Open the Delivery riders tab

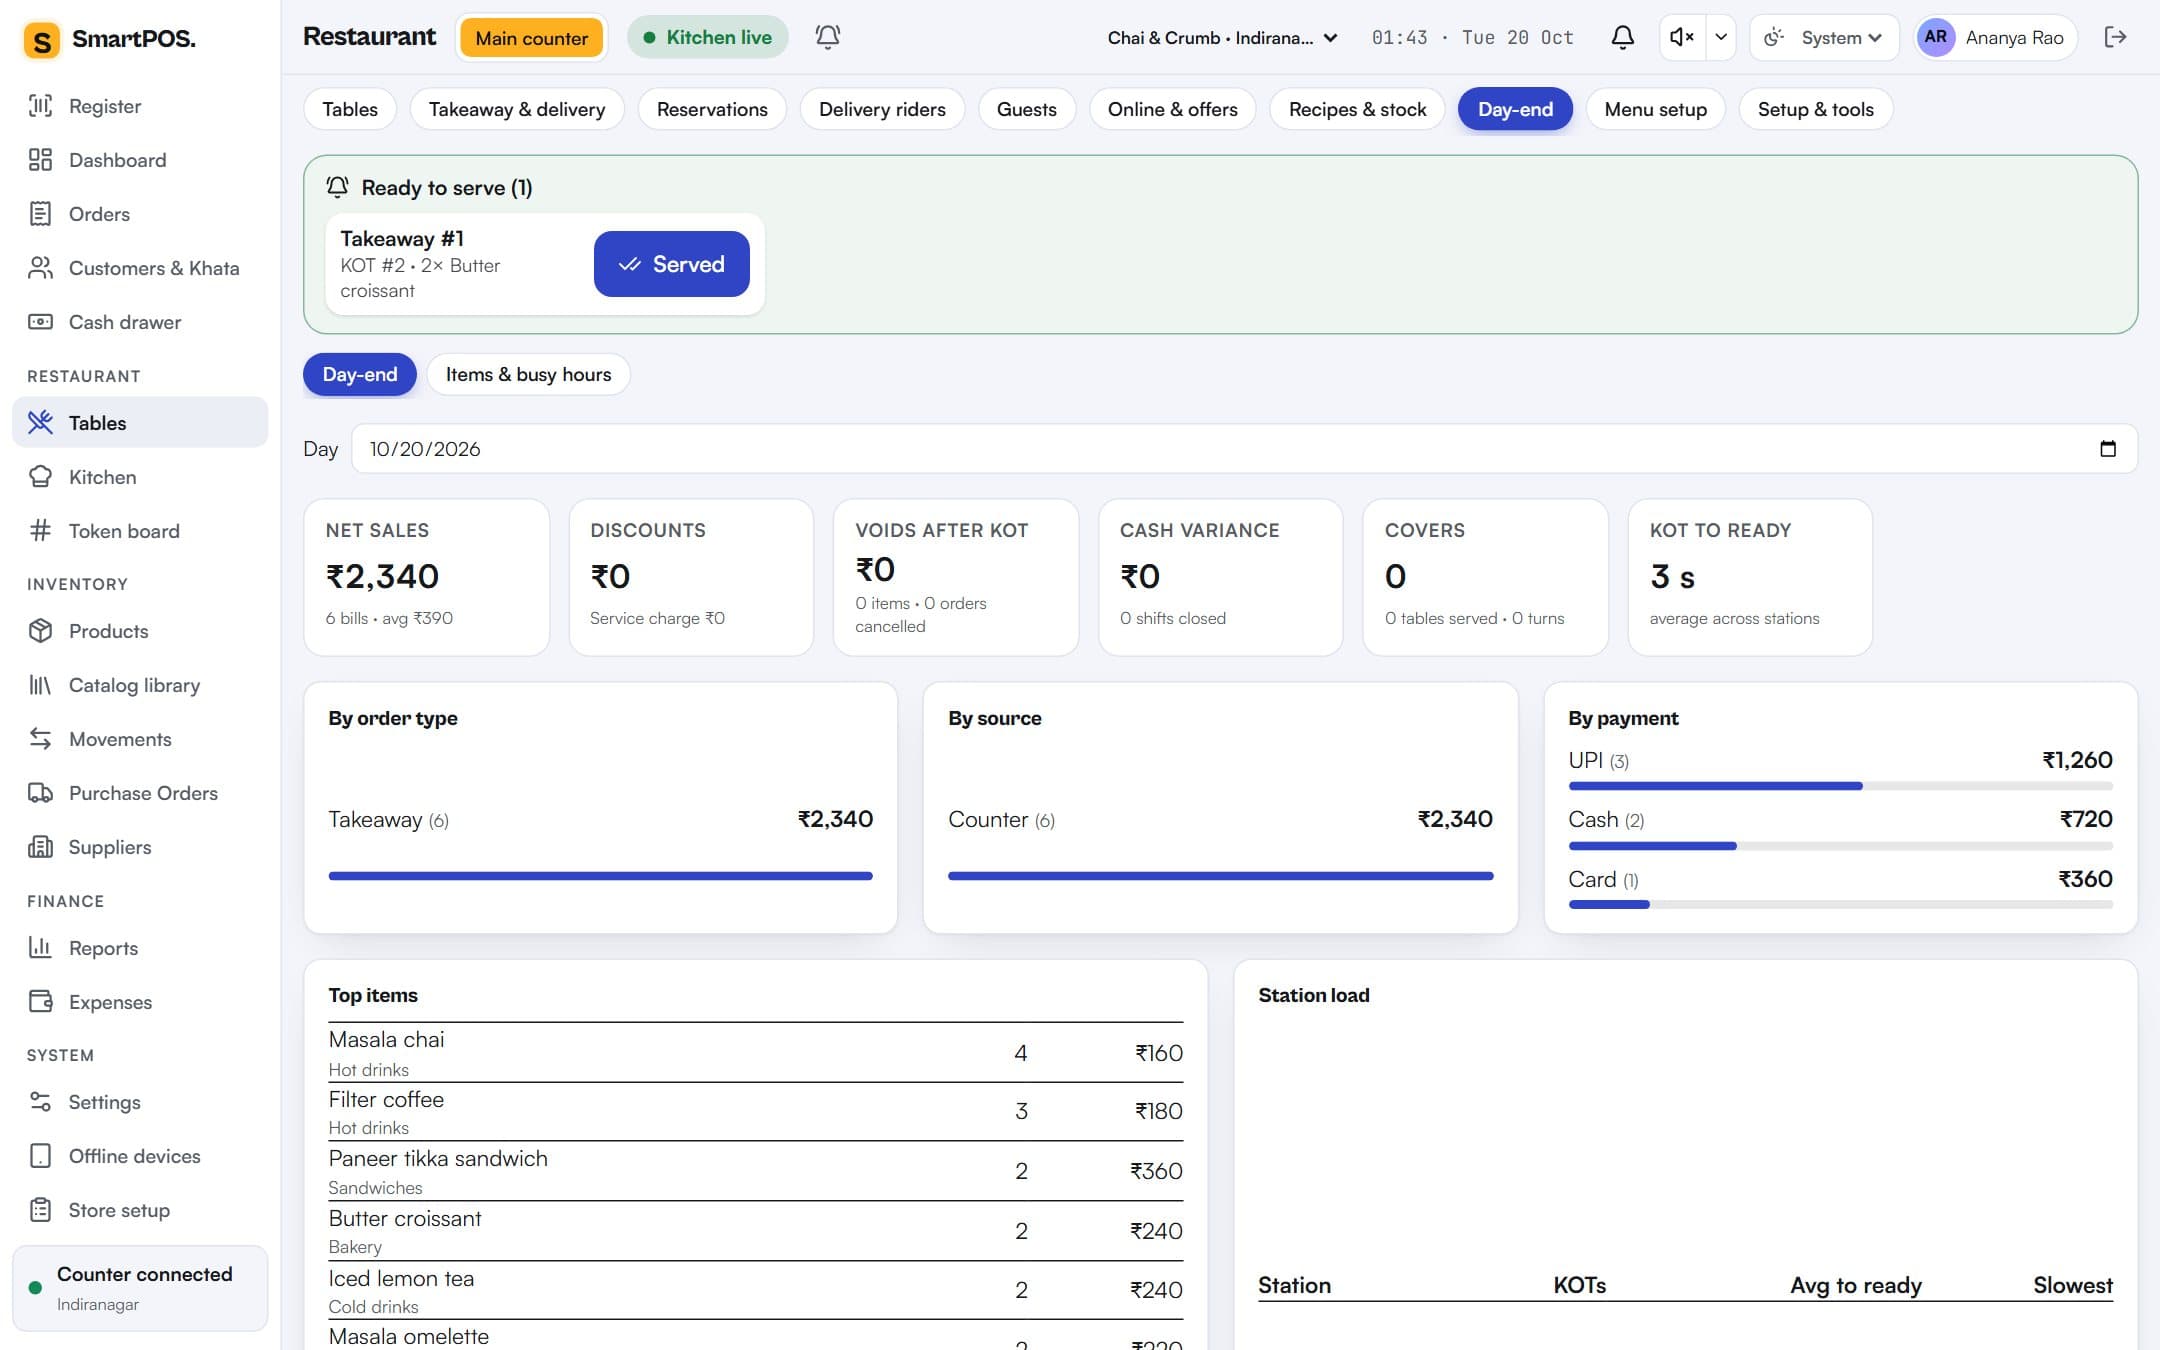(x=882, y=109)
